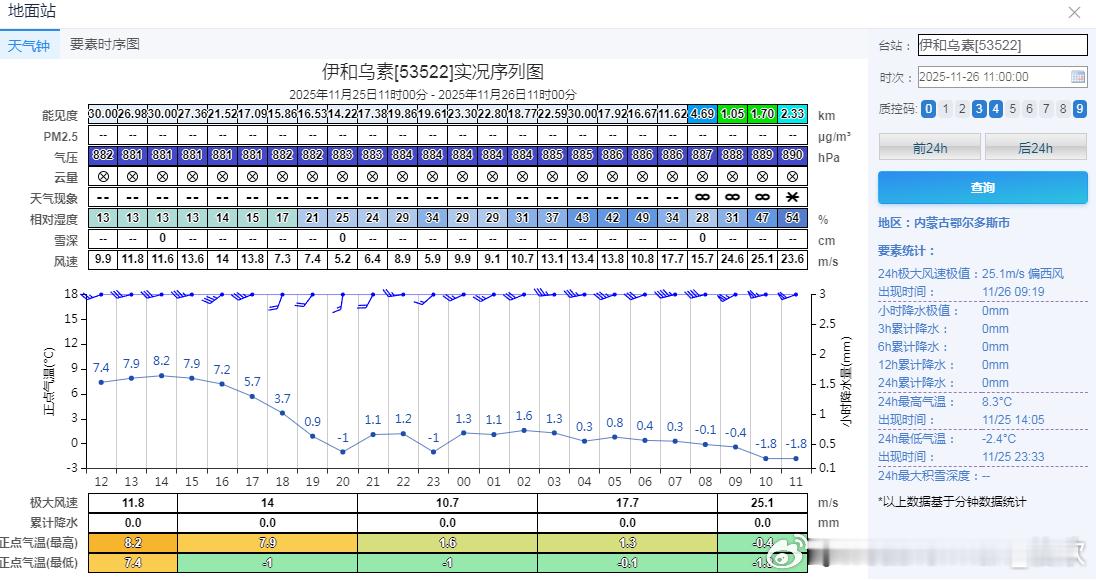The height and width of the screenshot is (580, 1096).
Task: Toggle quality code 4
Action: point(996,108)
